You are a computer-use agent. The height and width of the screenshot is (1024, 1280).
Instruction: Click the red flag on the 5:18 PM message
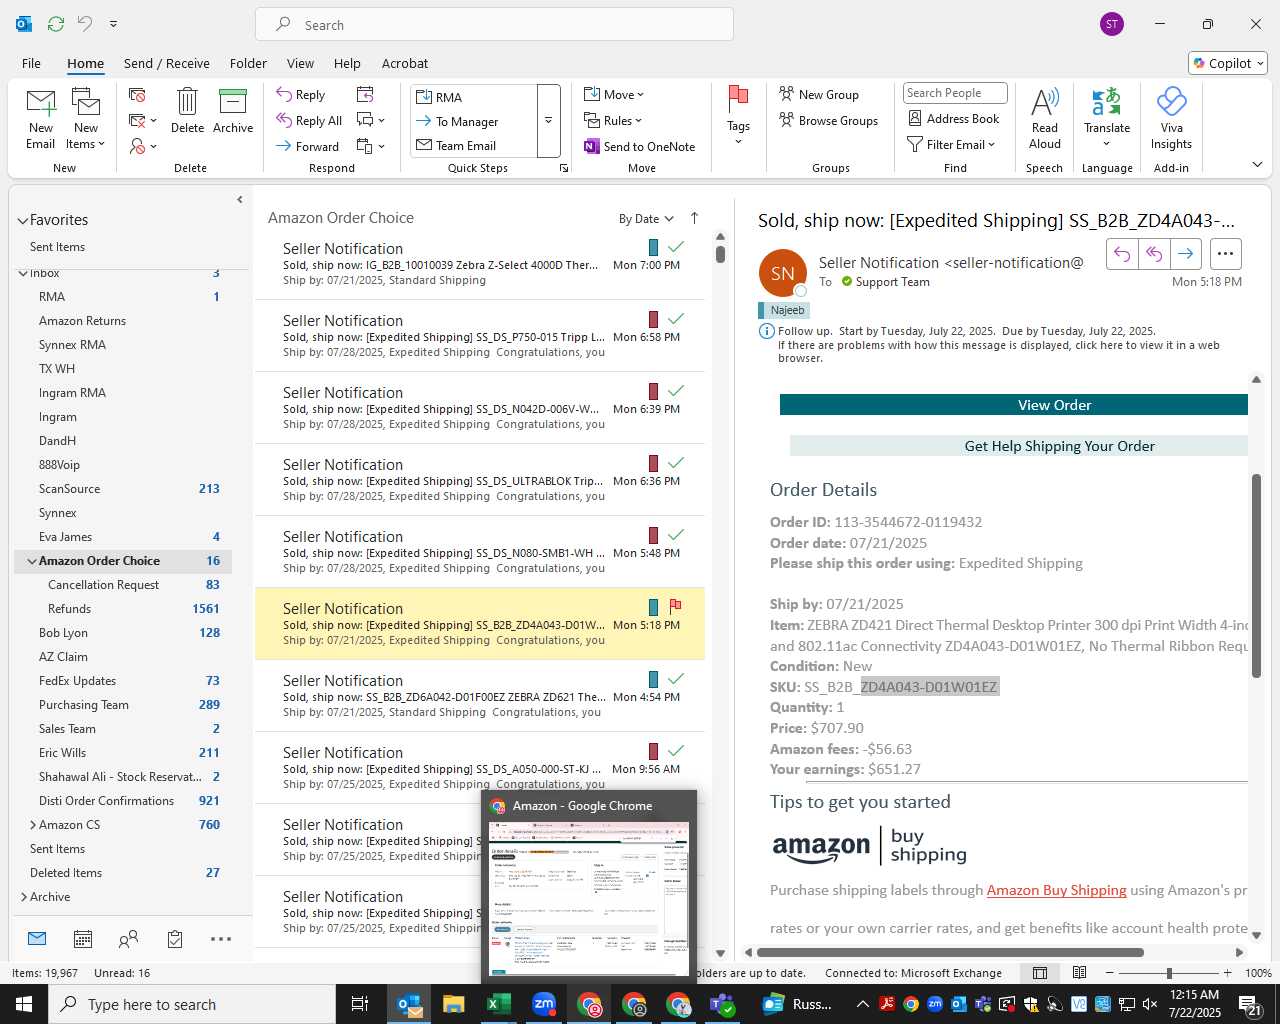pos(675,606)
